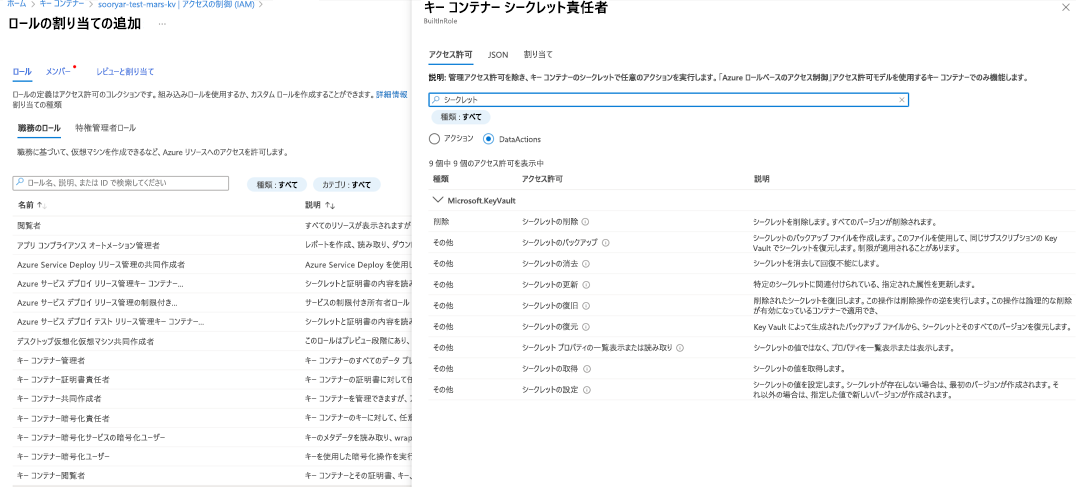Click info icon next to シークレットの設定
This screenshot has height=487, width=1076.
tap(585, 389)
